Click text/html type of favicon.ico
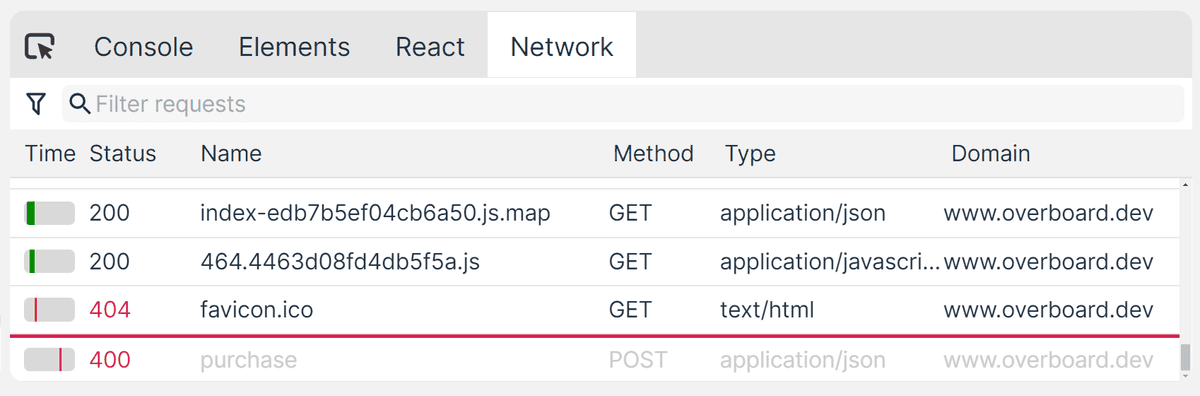The height and width of the screenshot is (396, 1200). 767,310
